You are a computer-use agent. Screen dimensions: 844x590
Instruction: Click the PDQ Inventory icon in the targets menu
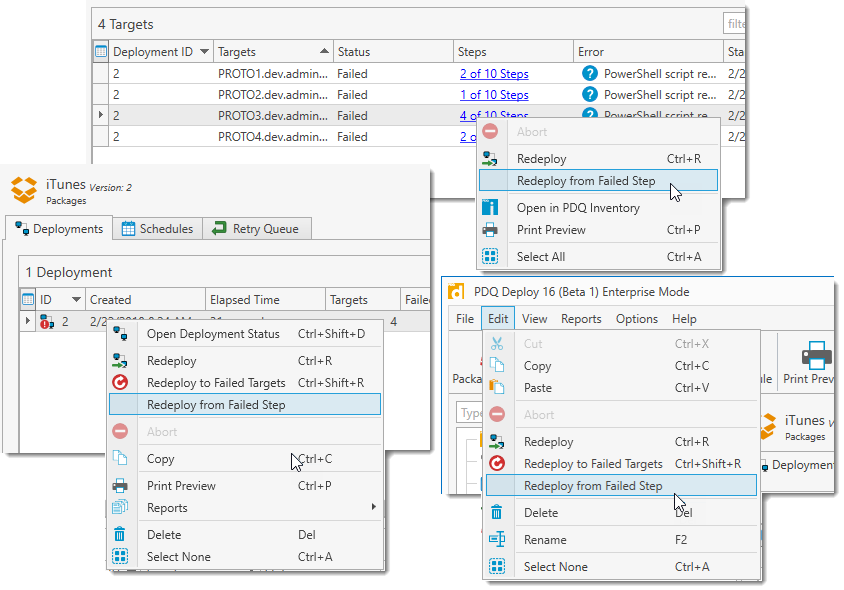point(490,207)
